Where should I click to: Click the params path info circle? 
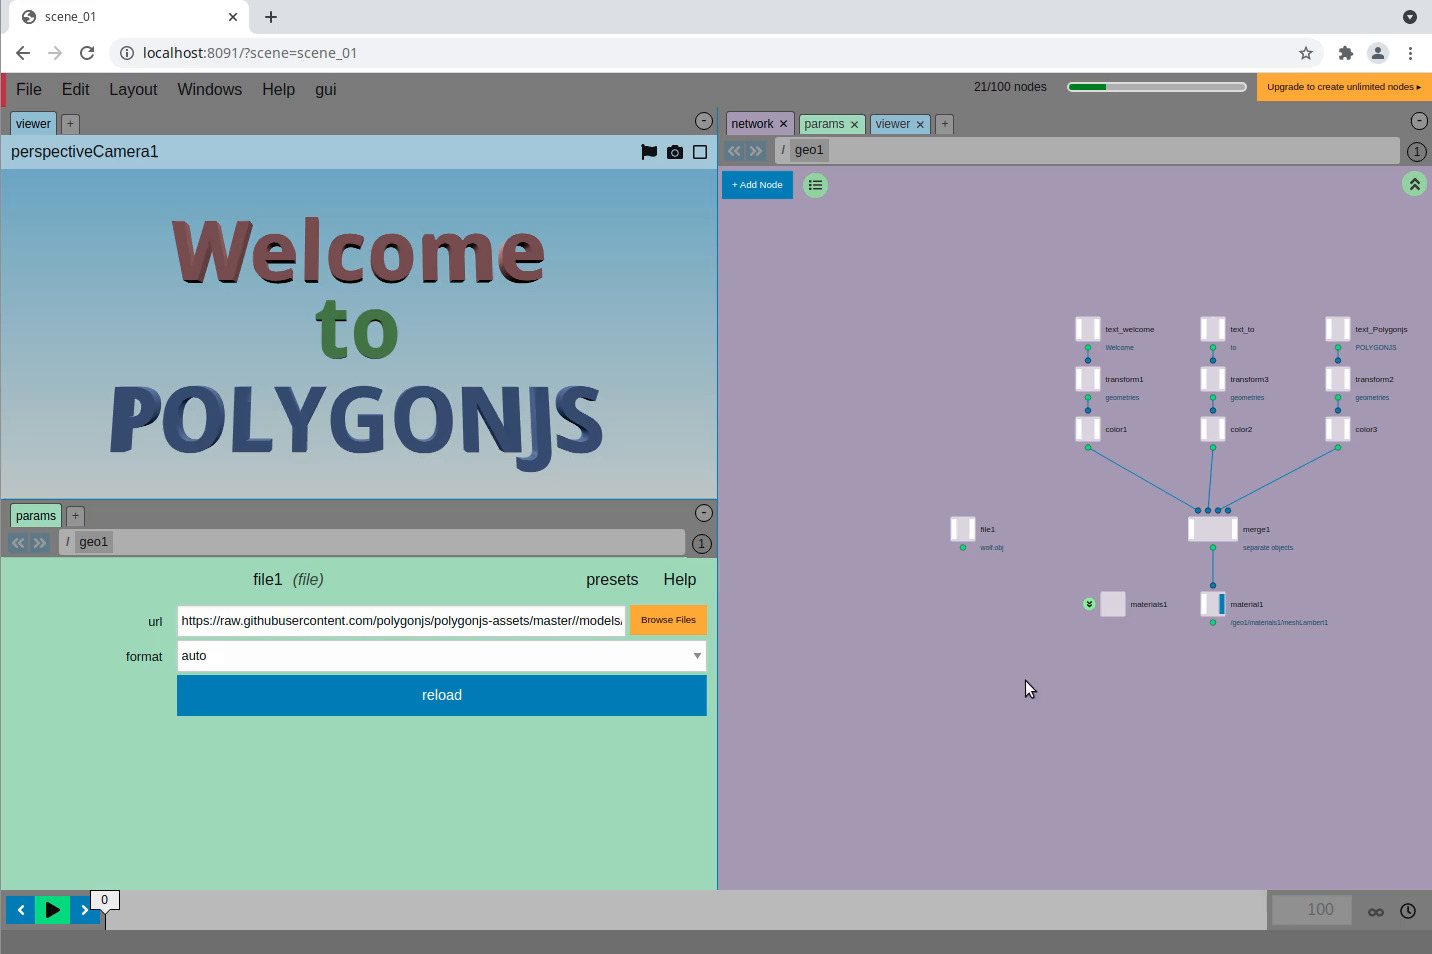click(x=702, y=544)
